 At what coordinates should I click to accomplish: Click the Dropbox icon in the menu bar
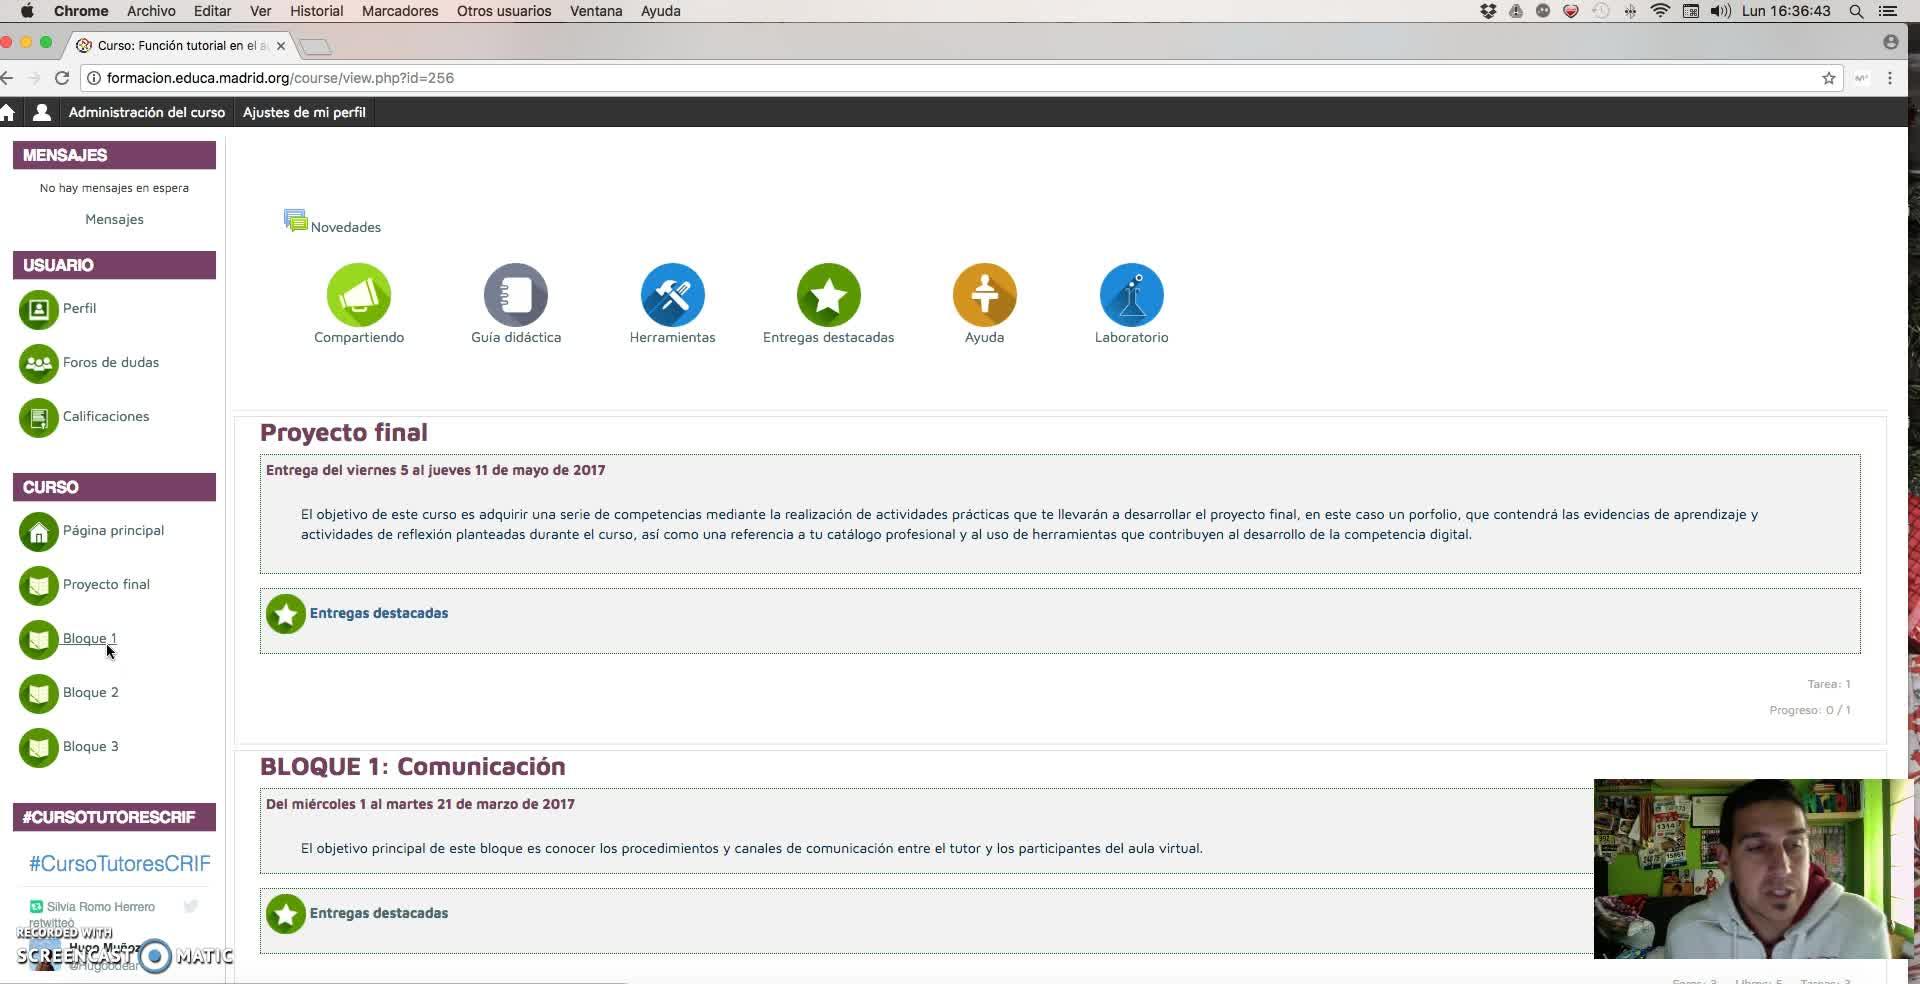click(x=1488, y=11)
